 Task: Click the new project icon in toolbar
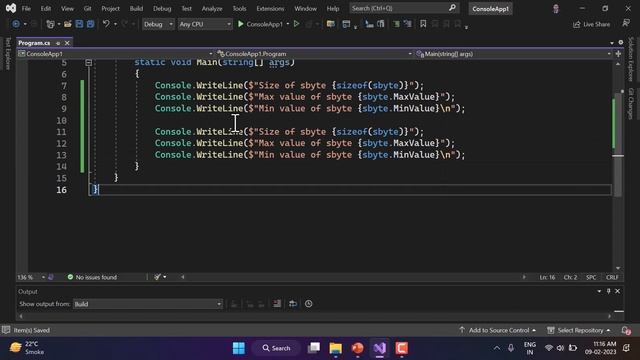click(50, 24)
